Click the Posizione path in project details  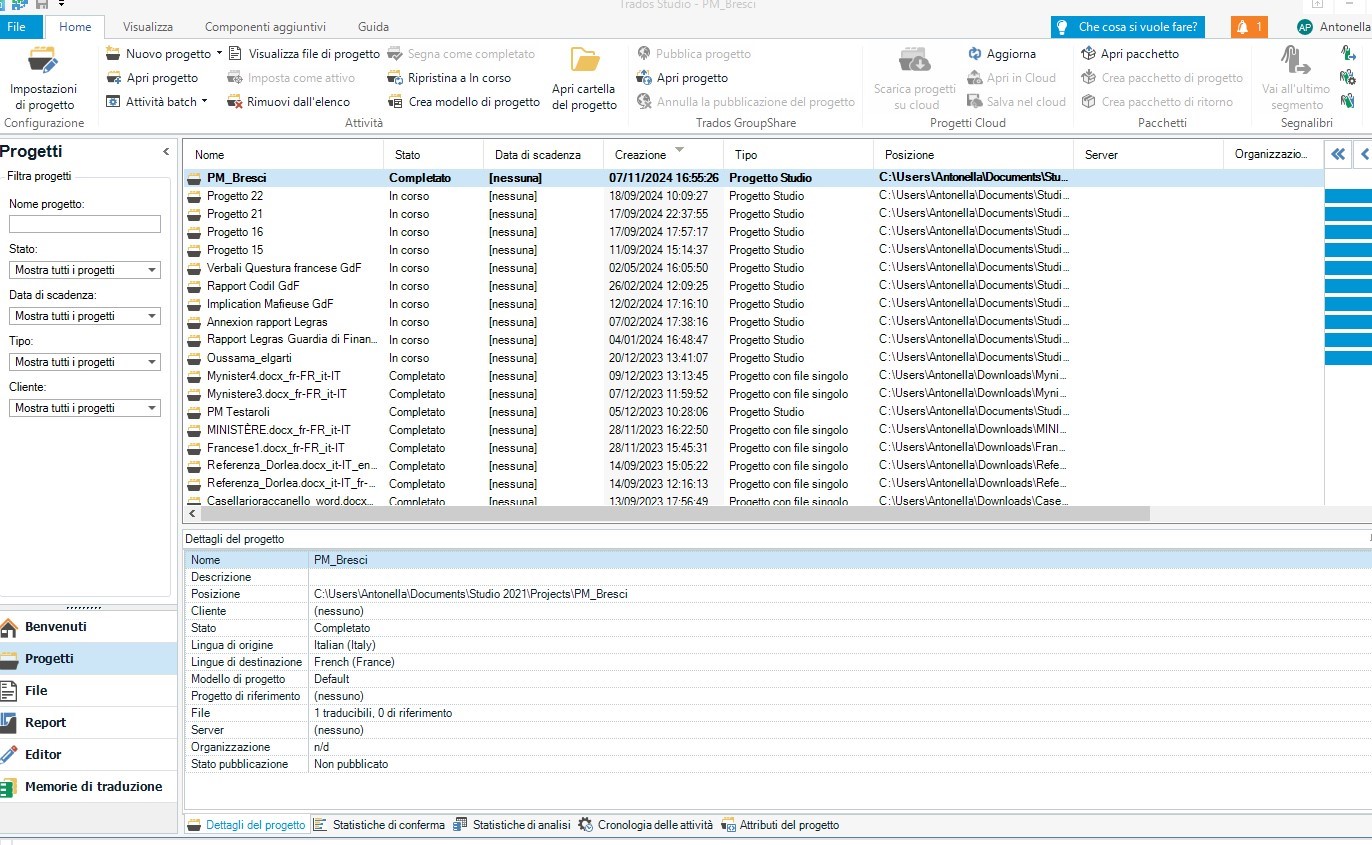tap(471, 594)
